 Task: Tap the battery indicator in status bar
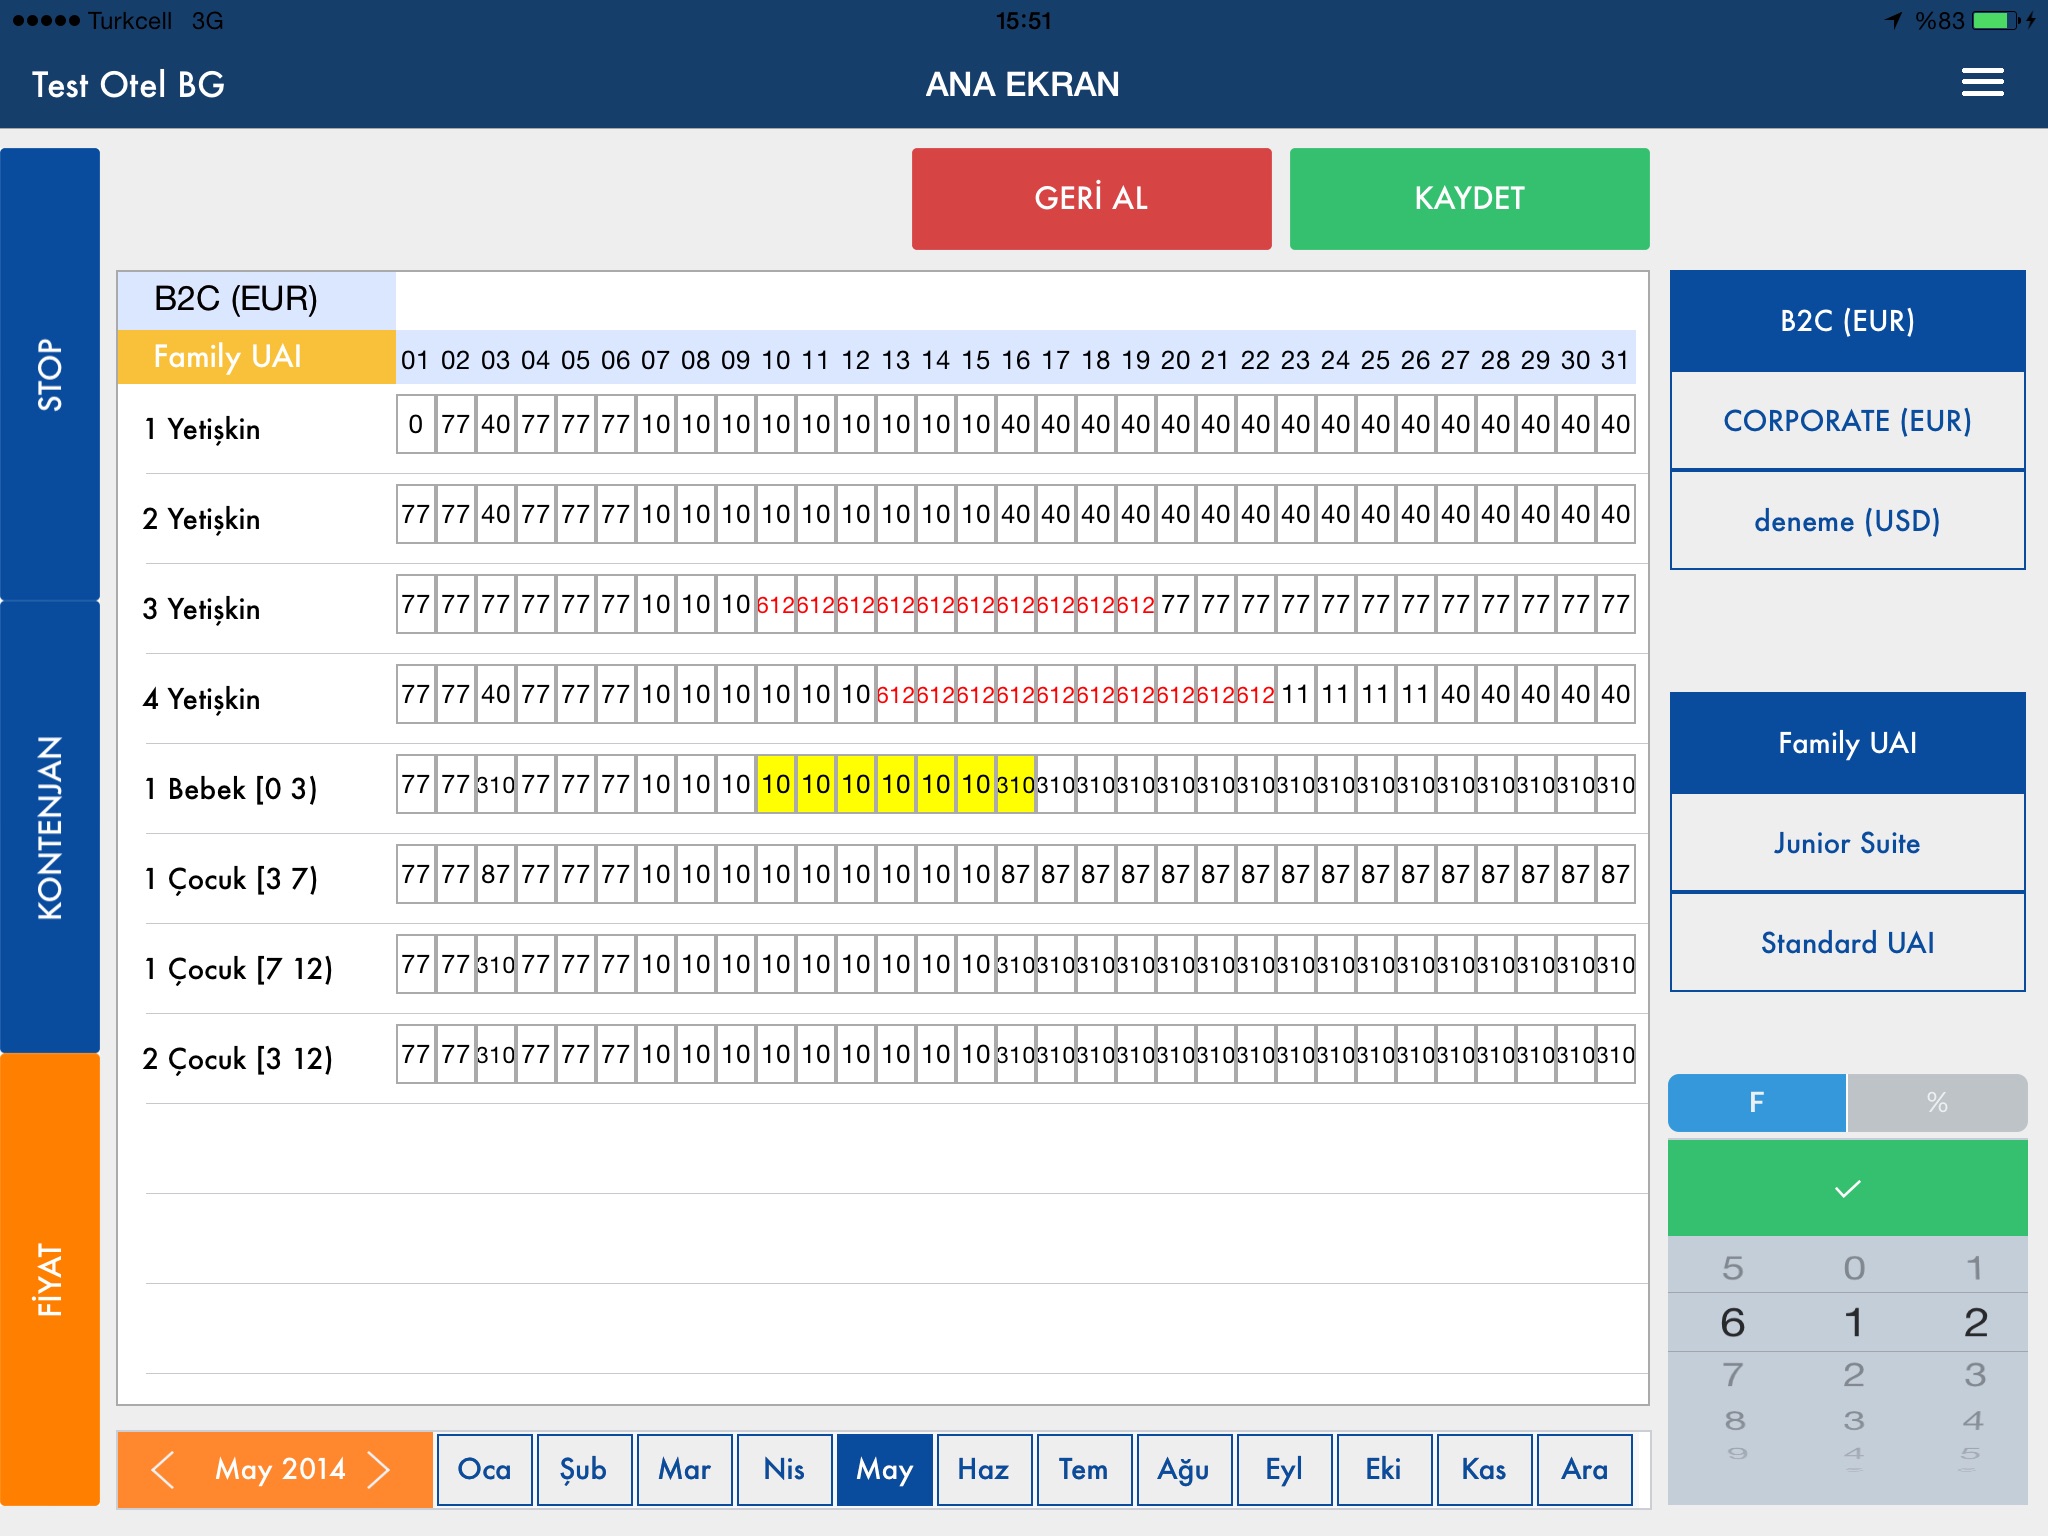1997,20
